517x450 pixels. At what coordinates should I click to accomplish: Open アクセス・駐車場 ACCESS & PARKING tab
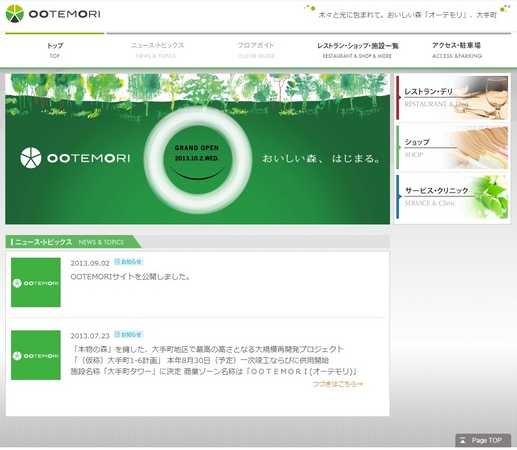click(x=456, y=50)
